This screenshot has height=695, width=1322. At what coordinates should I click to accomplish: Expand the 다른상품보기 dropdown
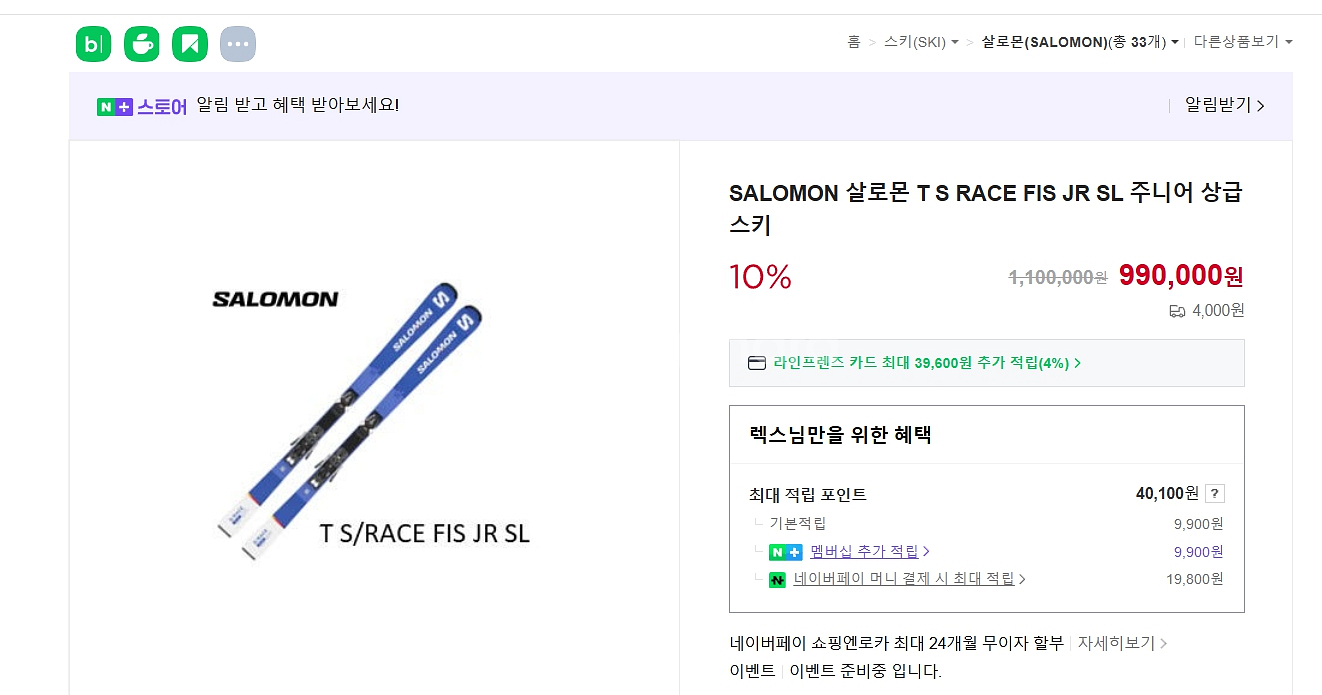pos(1243,42)
